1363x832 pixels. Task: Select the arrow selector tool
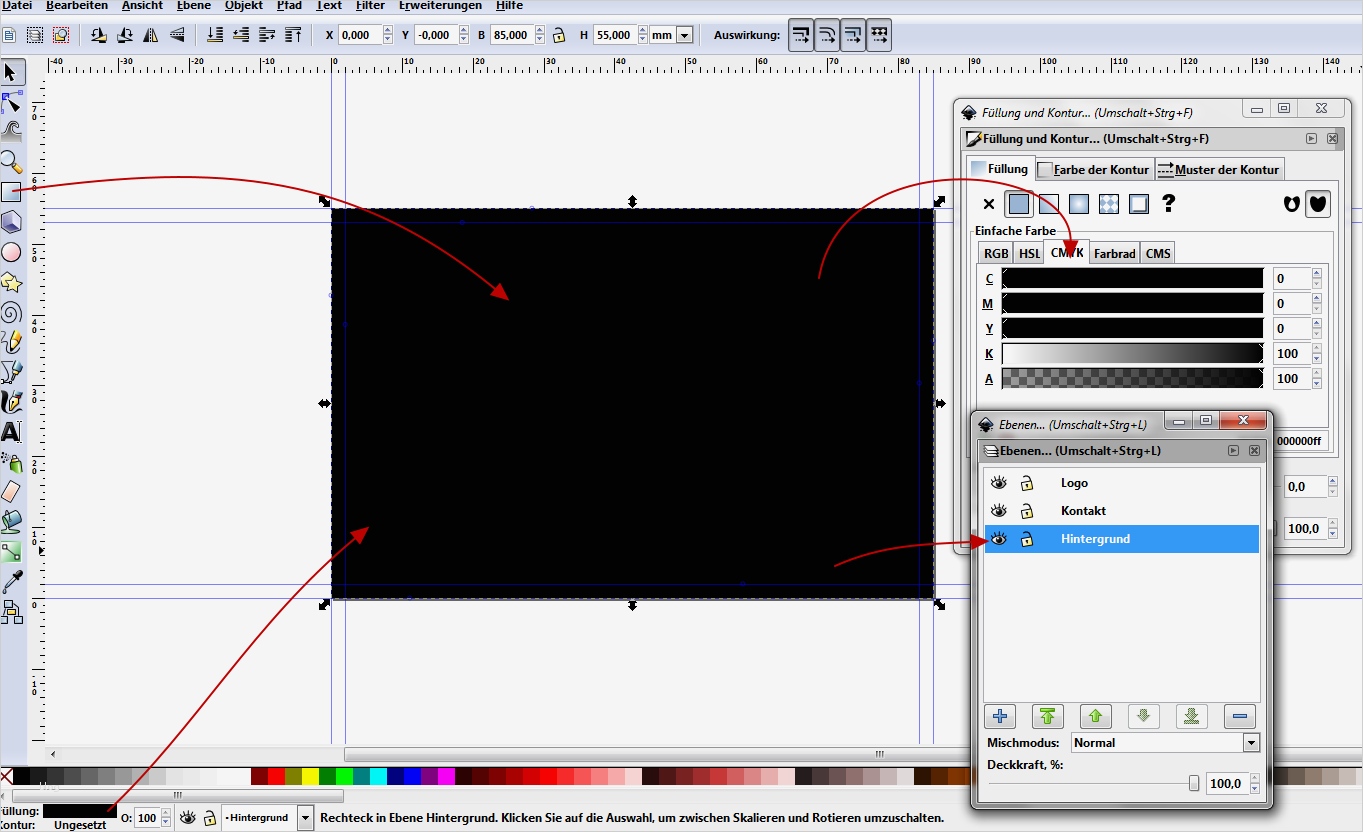point(11,72)
